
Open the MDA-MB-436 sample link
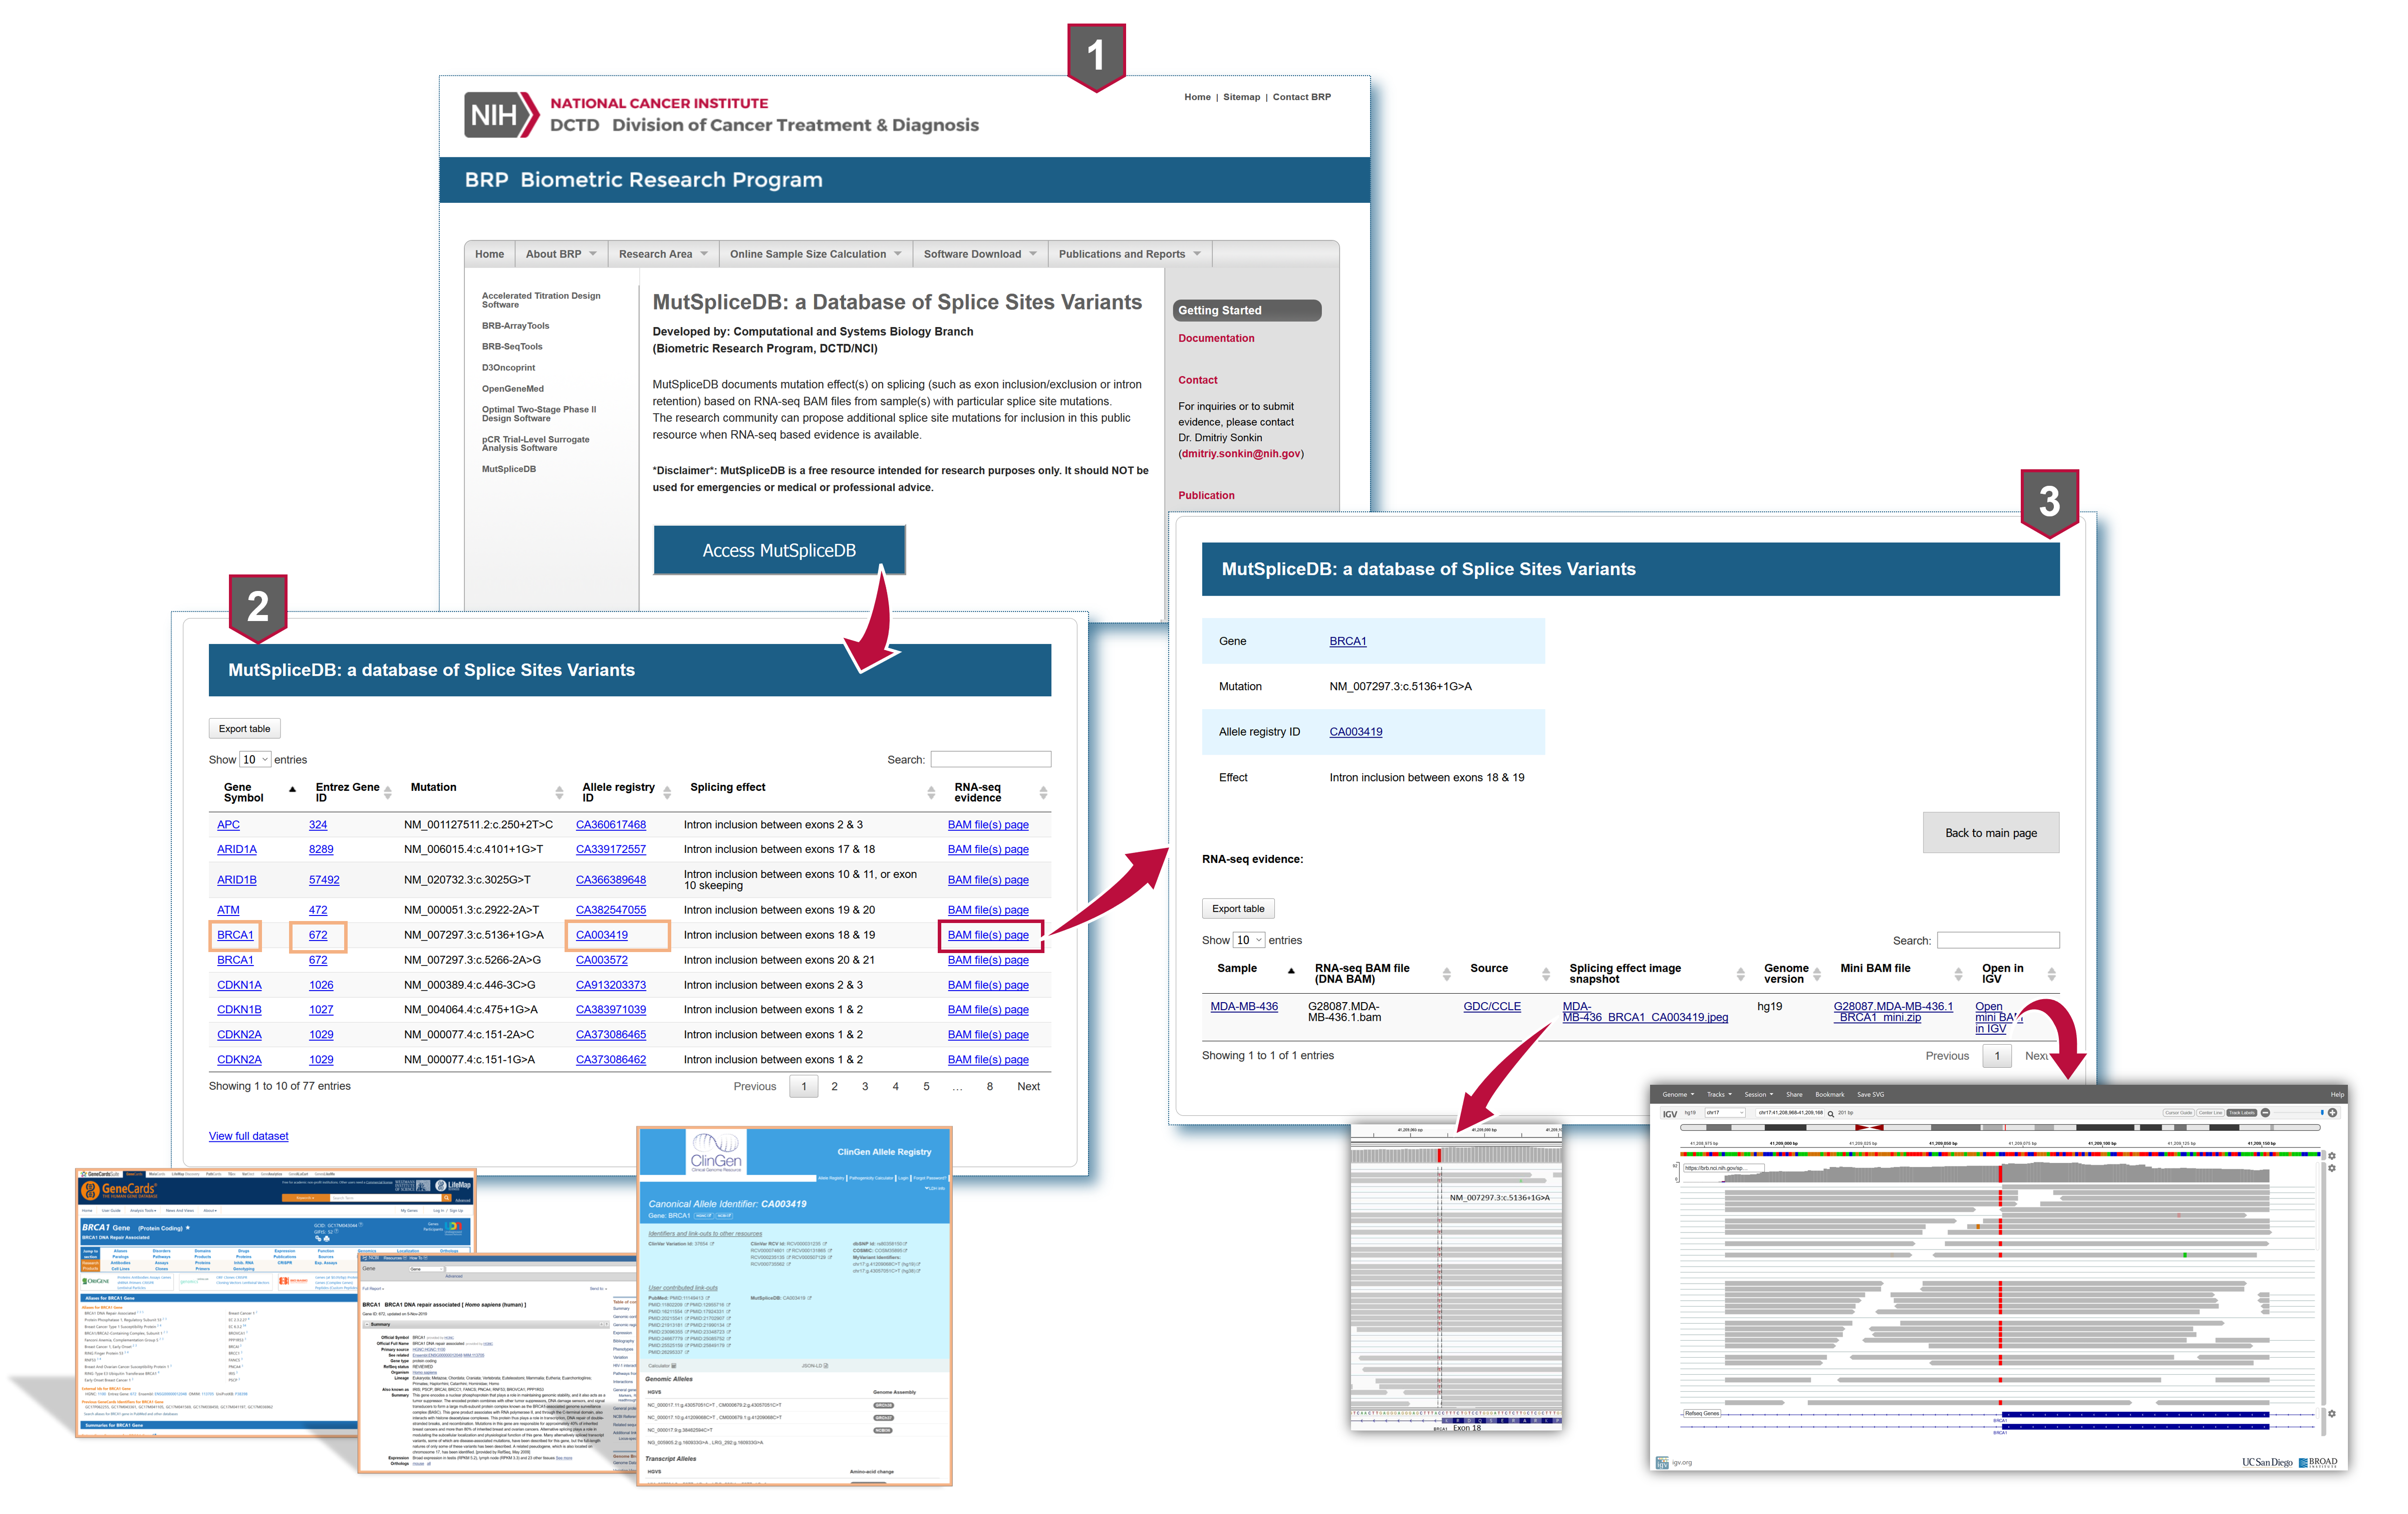[1244, 1006]
